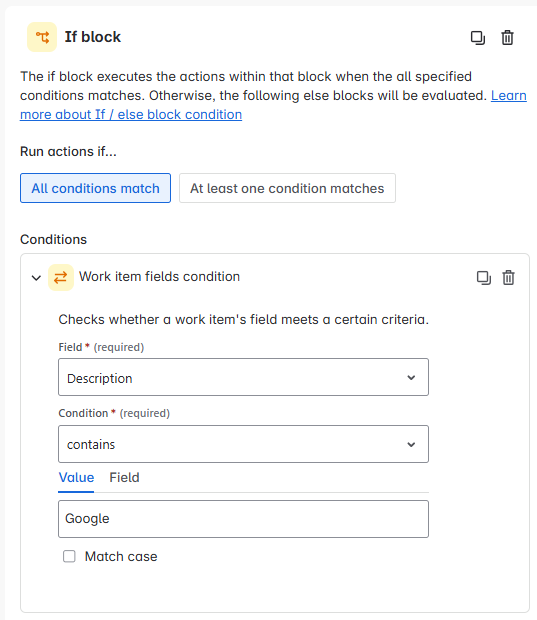Screen dimensions: 537x620
Task: Click the Match case label
Action: [121, 557]
